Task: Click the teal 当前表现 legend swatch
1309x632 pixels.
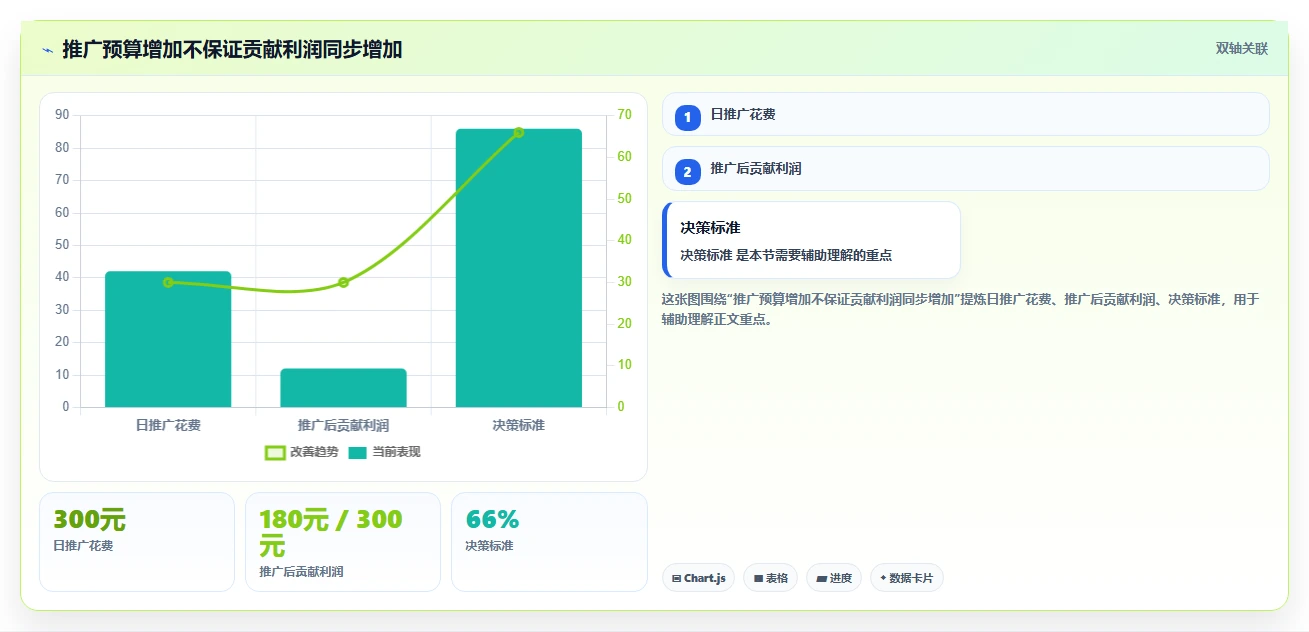Action: tap(358, 452)
